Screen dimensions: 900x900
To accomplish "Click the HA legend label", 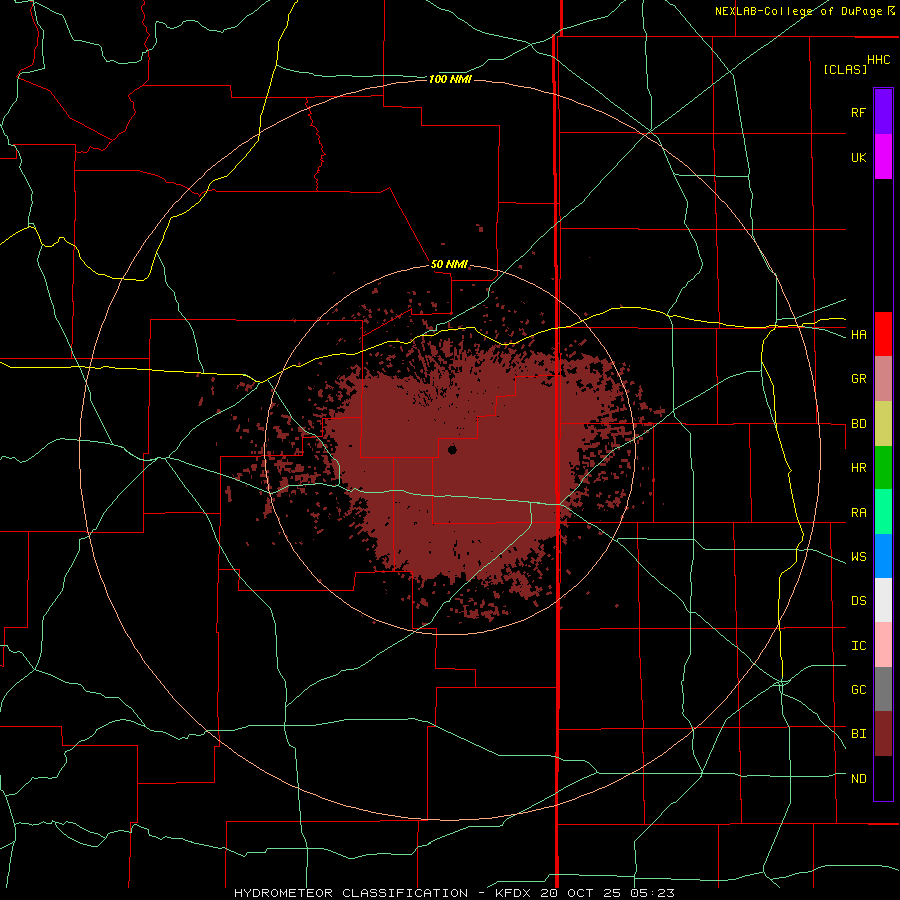I will click(x=858, y=335).
